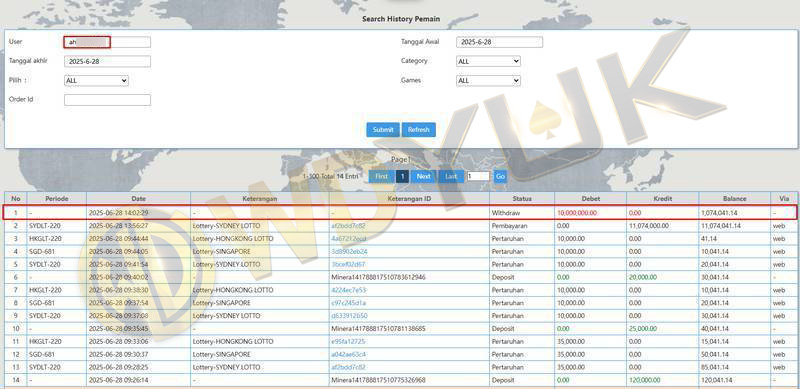Click the Date column header
This screenshot has width=800, height=389.
(138, 199)
